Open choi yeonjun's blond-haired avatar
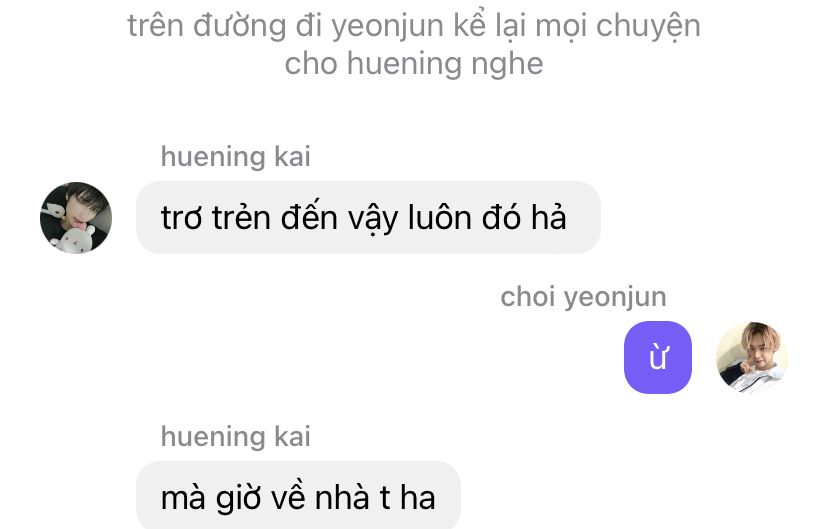 coord(752,357)
